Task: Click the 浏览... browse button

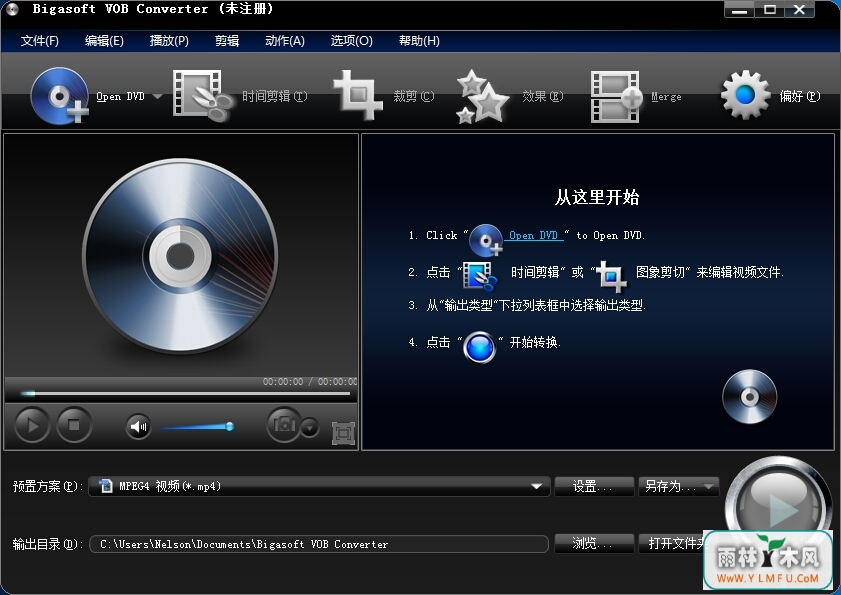Action: click(594, 543)
